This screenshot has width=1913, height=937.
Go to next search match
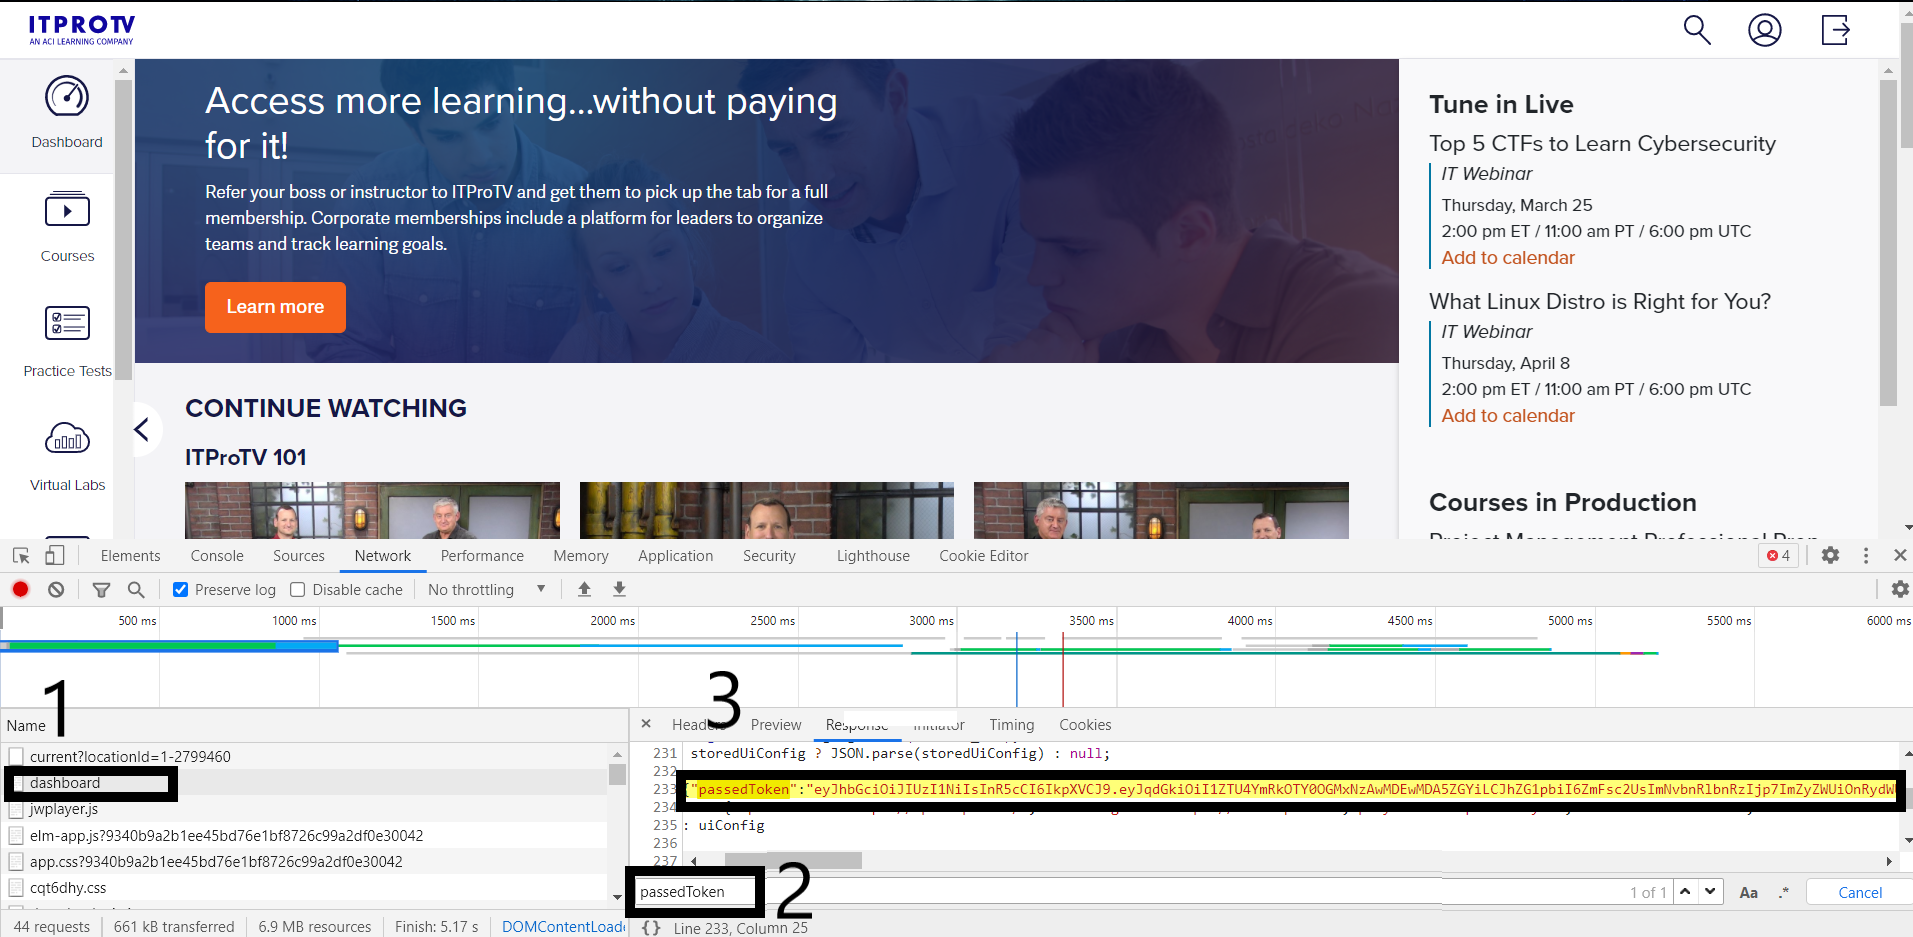tap(1711, 892)
